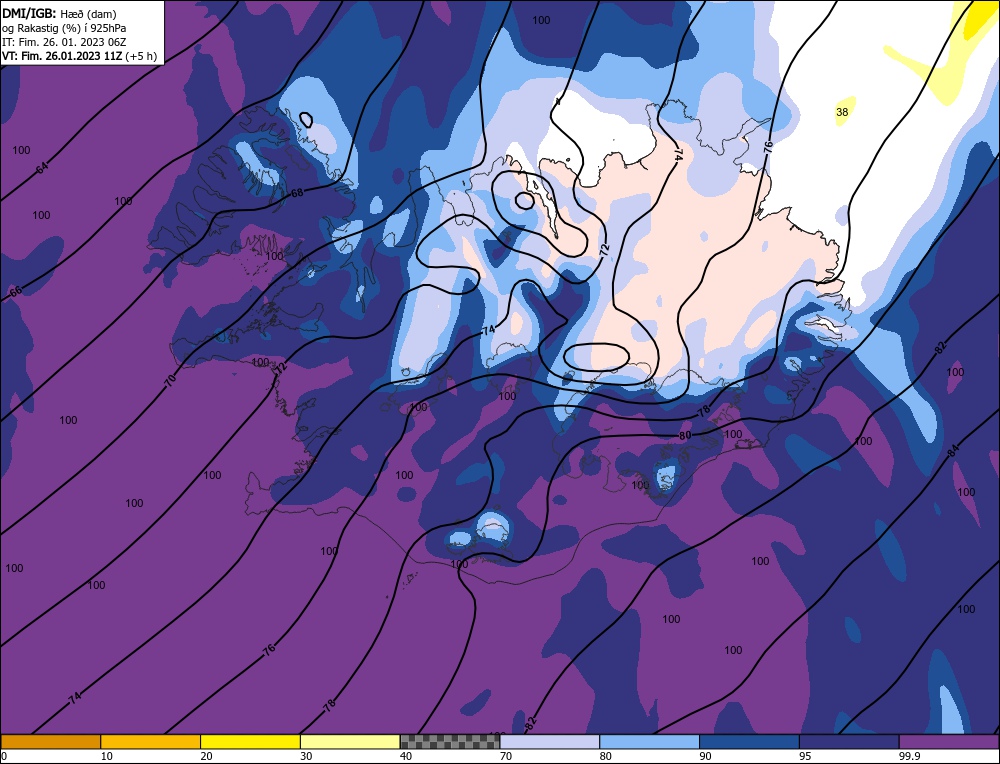Click the gray checkered 40–70 legend swatch
1000x764 pixels.
pyautogui.click(x=450, y=742)
